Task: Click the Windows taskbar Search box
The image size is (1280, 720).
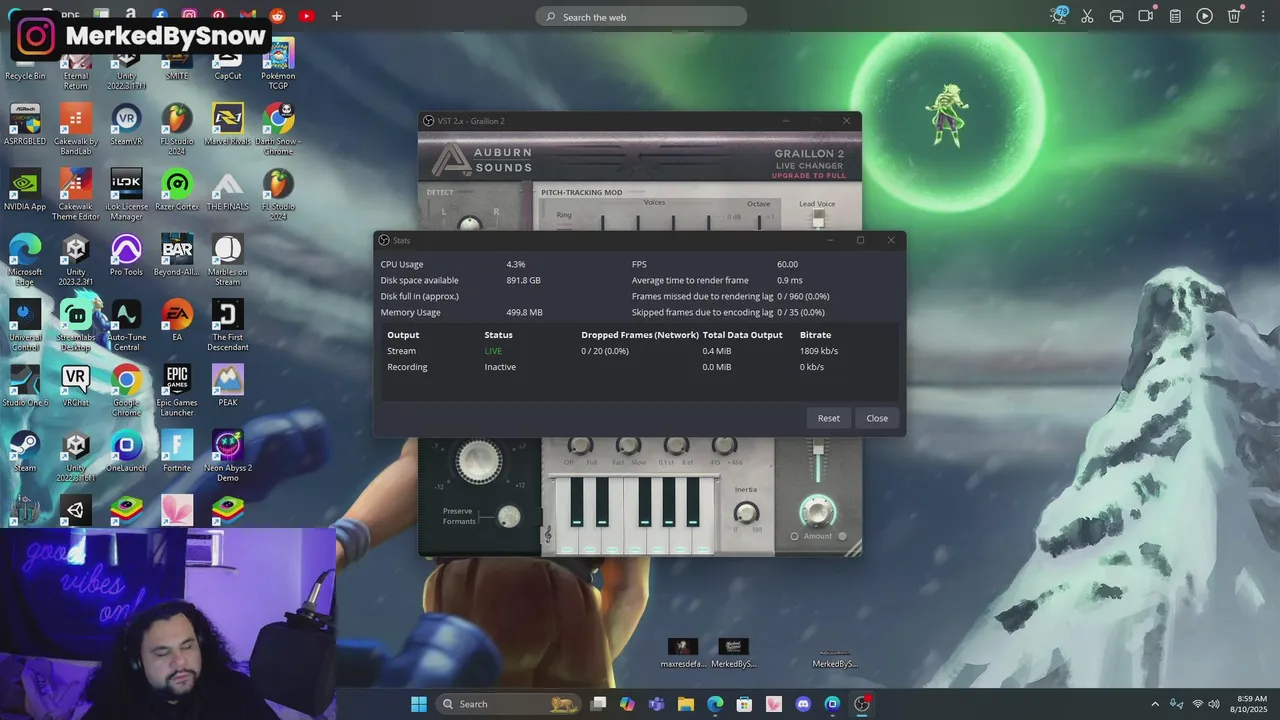Action: [x=509, y=704]
